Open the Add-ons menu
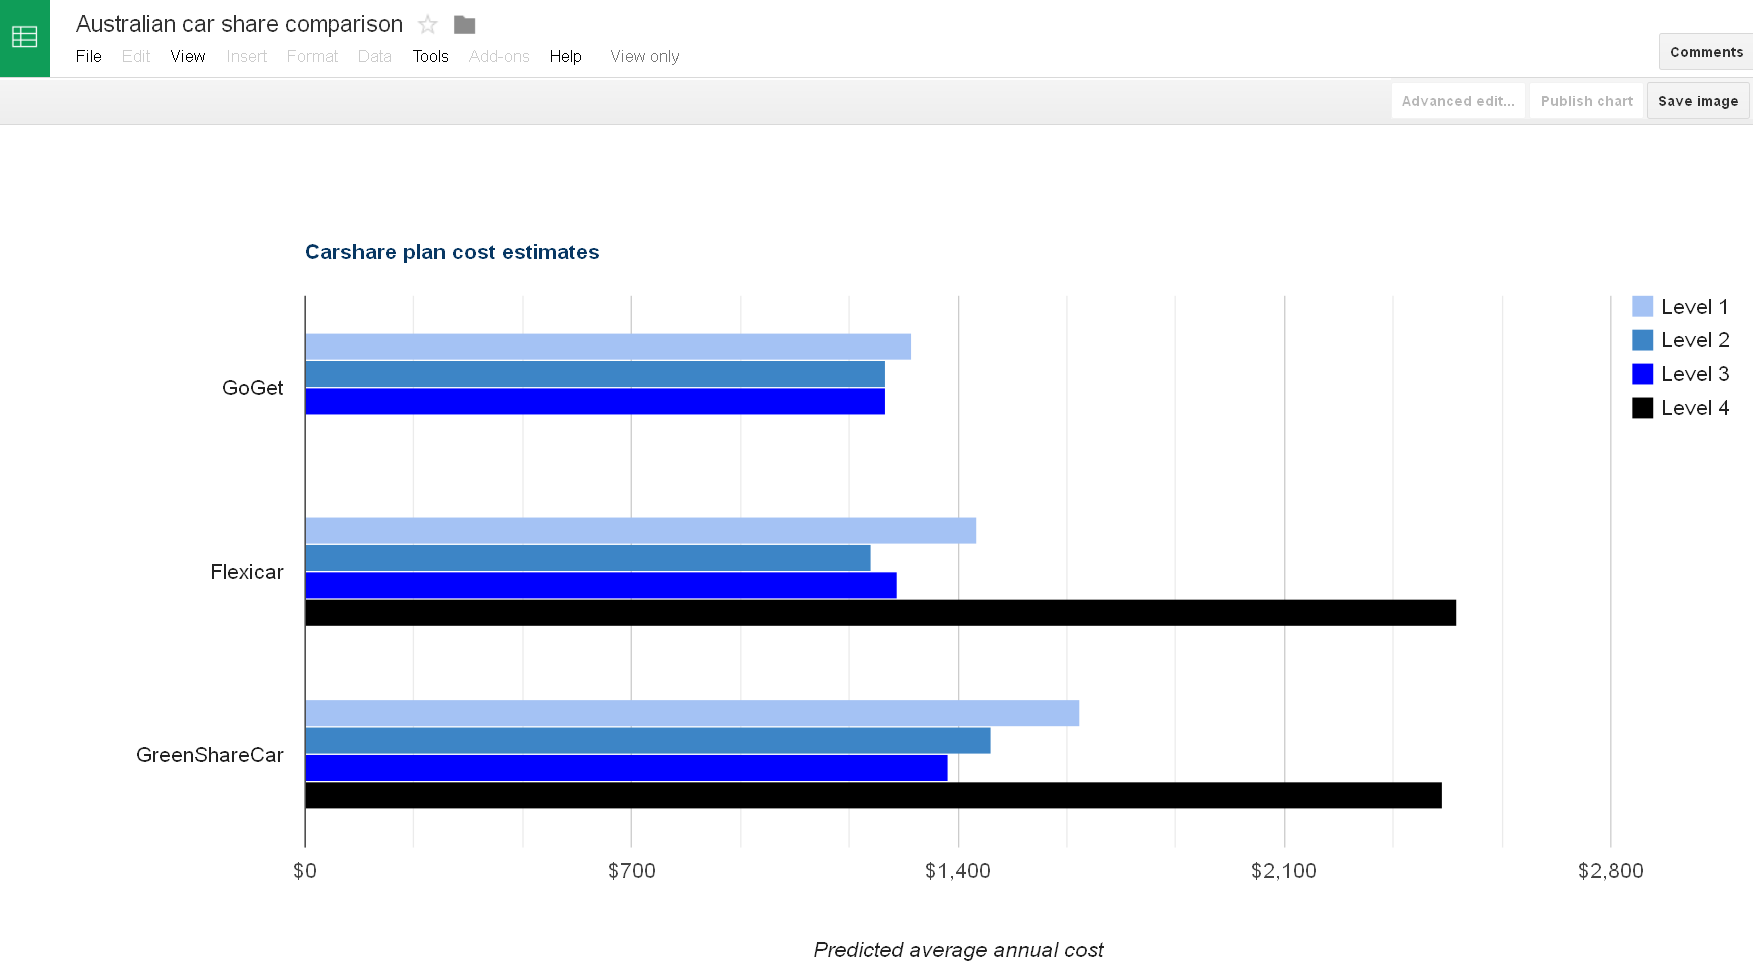Image resolution: width=1753 pixels, height=970 pixels. click(x=499, y=56)
